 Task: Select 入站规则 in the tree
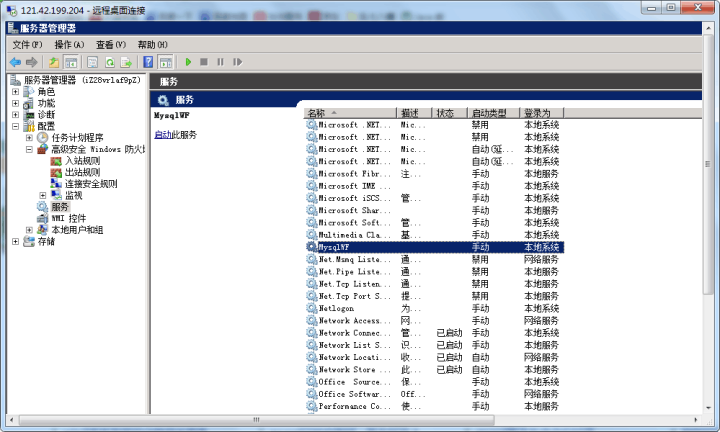tap(83, 161)
